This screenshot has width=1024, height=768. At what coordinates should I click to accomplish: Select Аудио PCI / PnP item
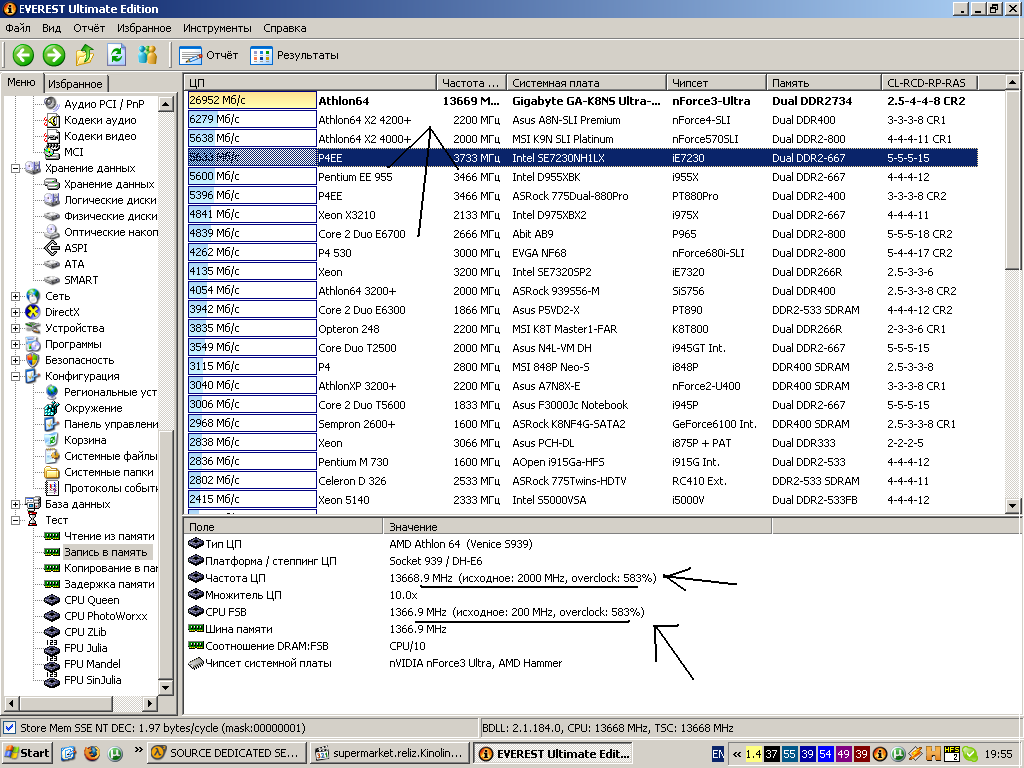(x=104, y=104)
